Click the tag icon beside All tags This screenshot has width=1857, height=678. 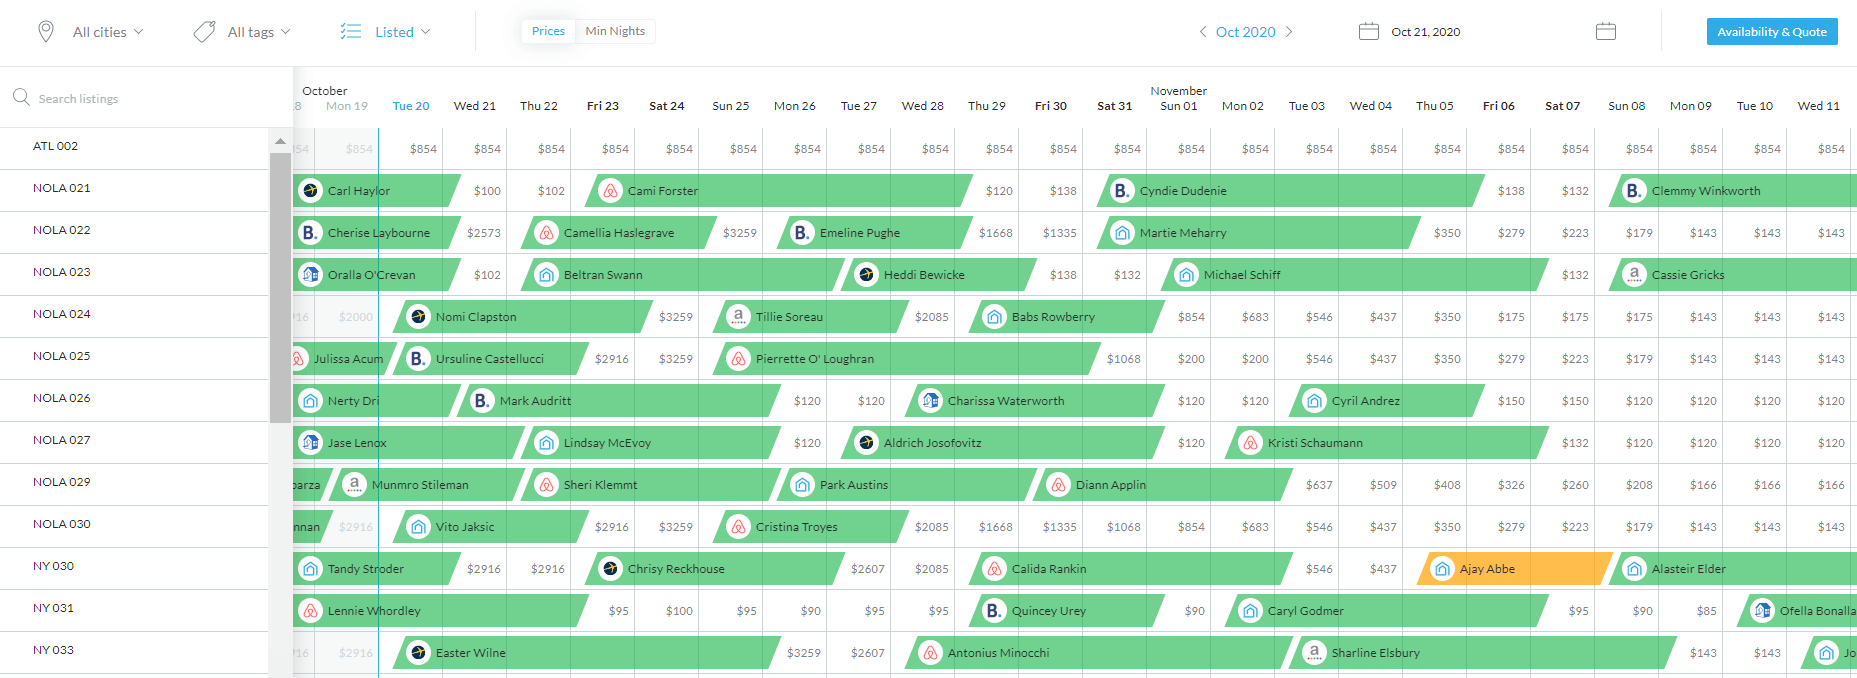204,32
